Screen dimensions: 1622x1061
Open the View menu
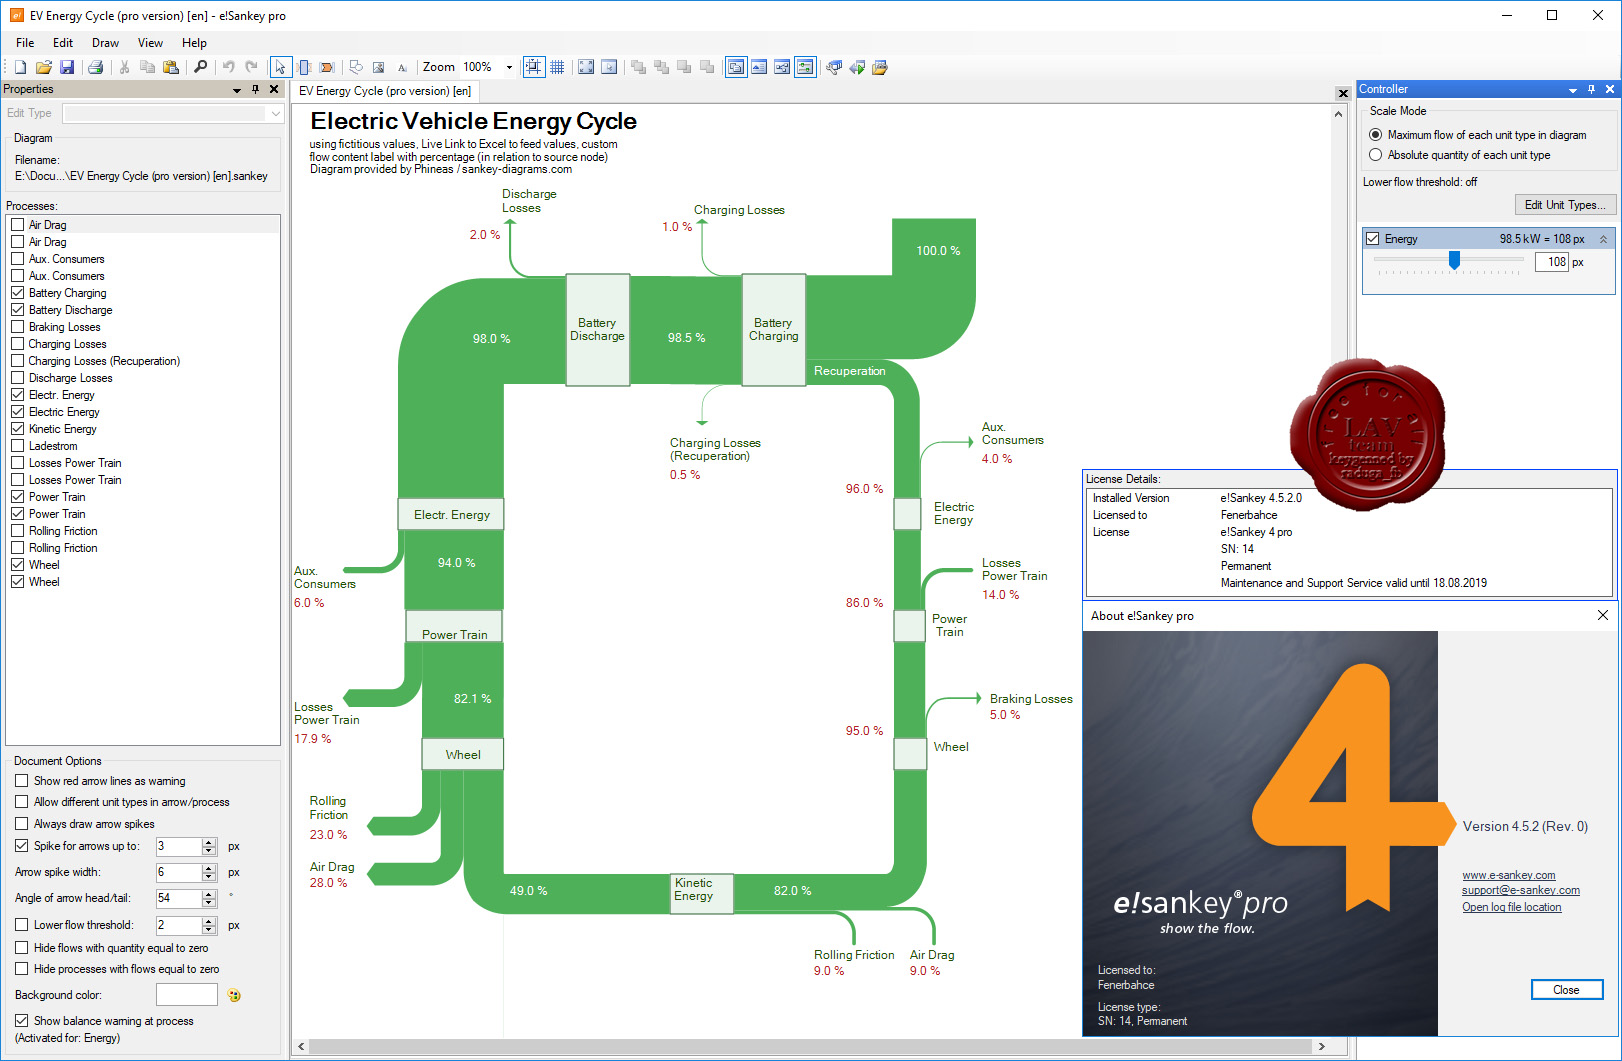click(x=150, y=43)
